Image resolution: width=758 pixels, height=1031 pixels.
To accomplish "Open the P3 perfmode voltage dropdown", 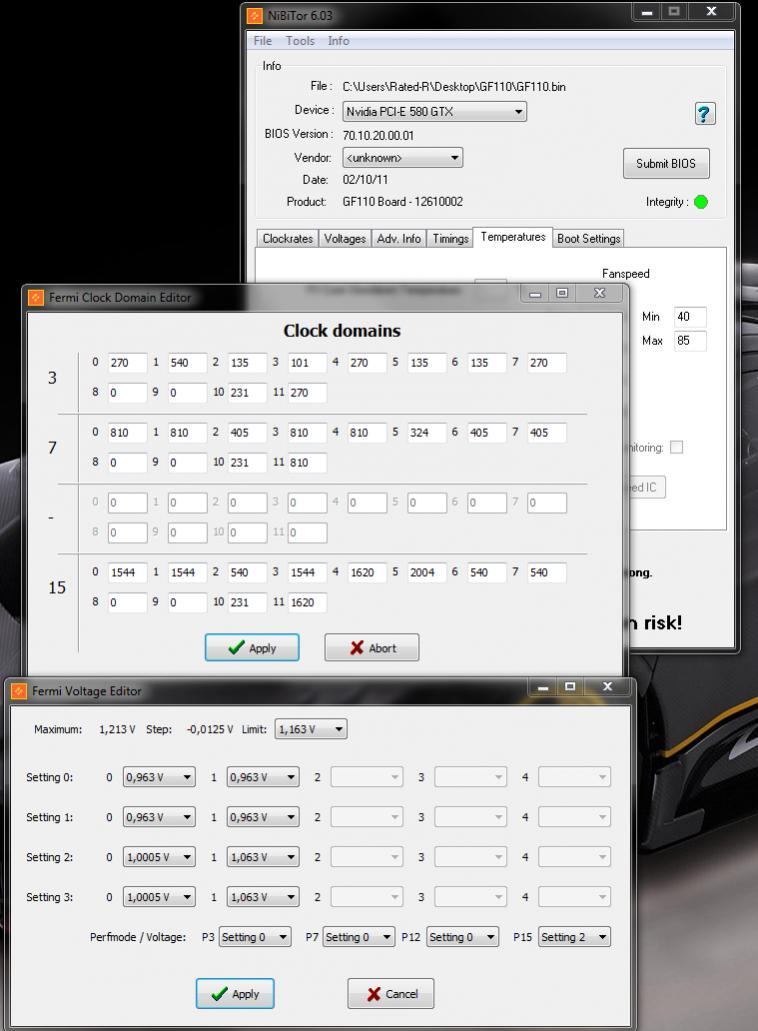I will click(x=255, y=937).
